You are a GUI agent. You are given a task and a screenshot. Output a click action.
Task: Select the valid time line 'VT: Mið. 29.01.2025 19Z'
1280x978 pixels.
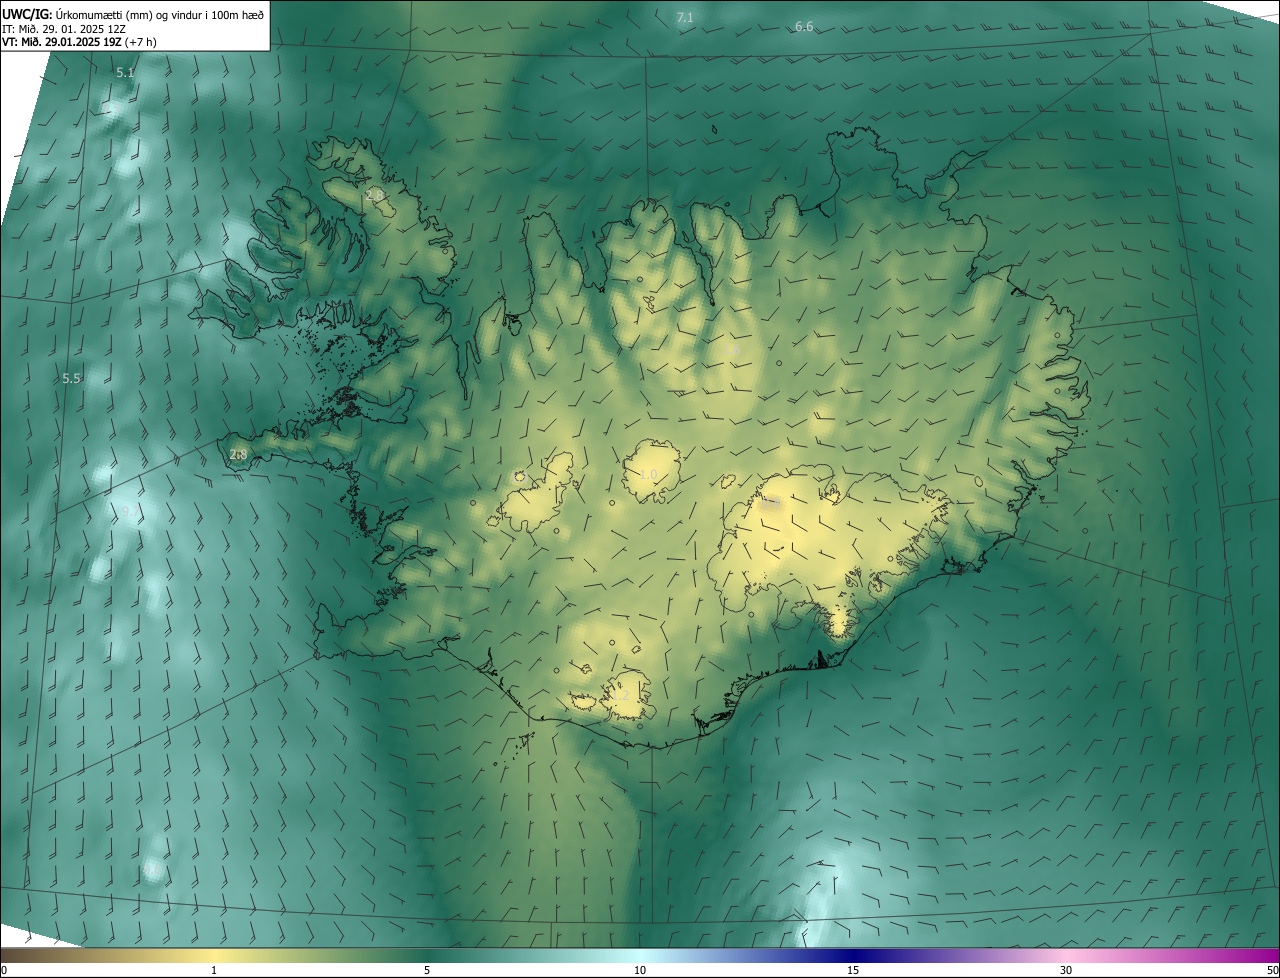tap(62, 42)
